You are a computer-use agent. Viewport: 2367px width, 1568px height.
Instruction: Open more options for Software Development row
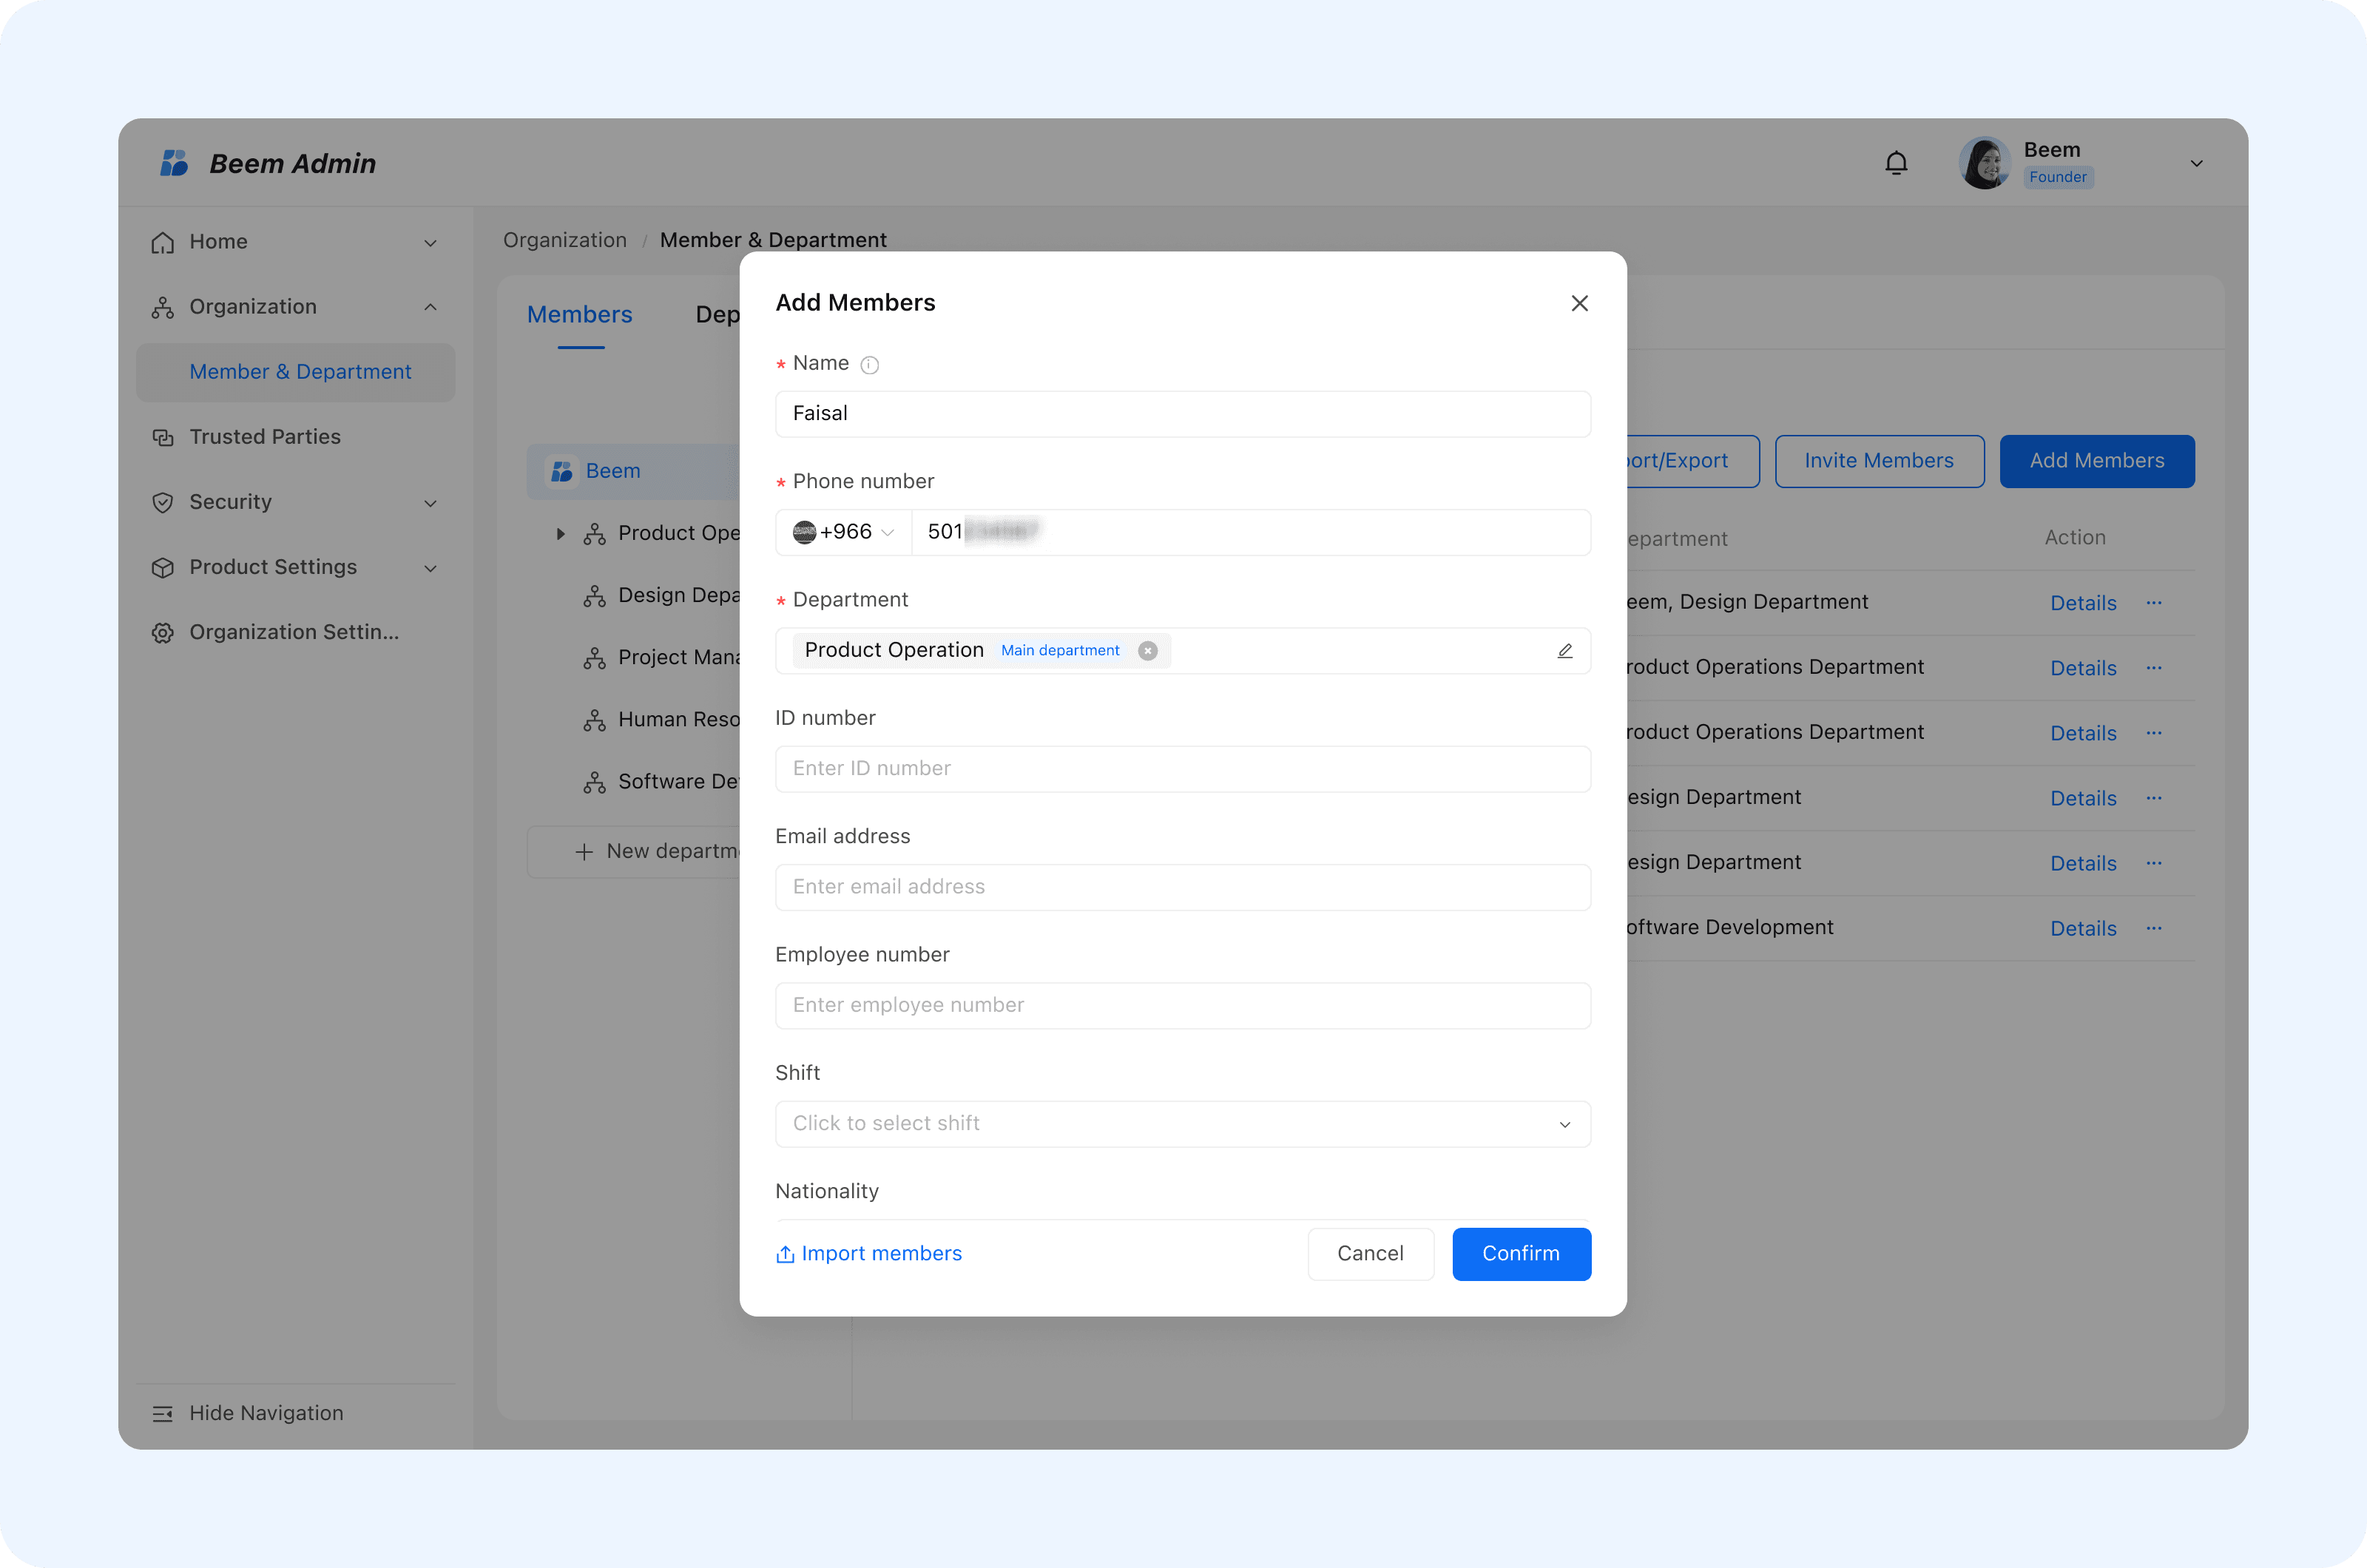pyautogui.click(x=2153, y=928)
